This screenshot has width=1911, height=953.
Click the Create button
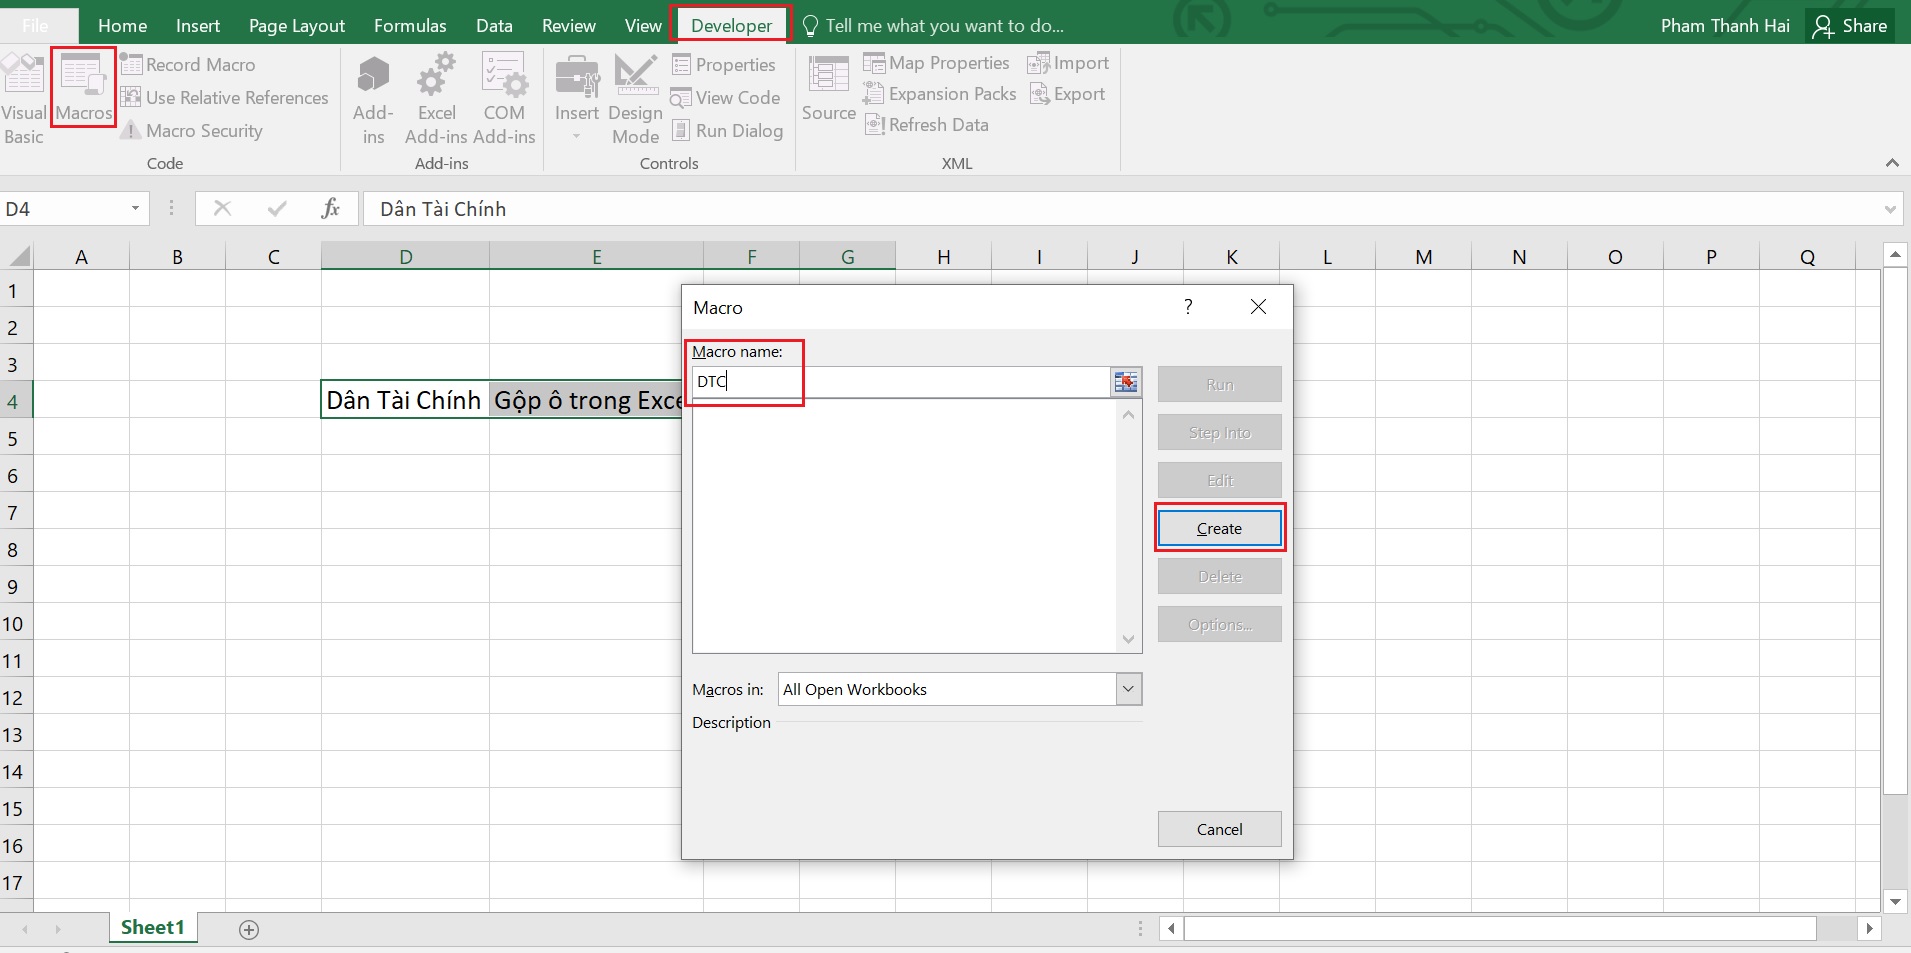point(1220,528)
